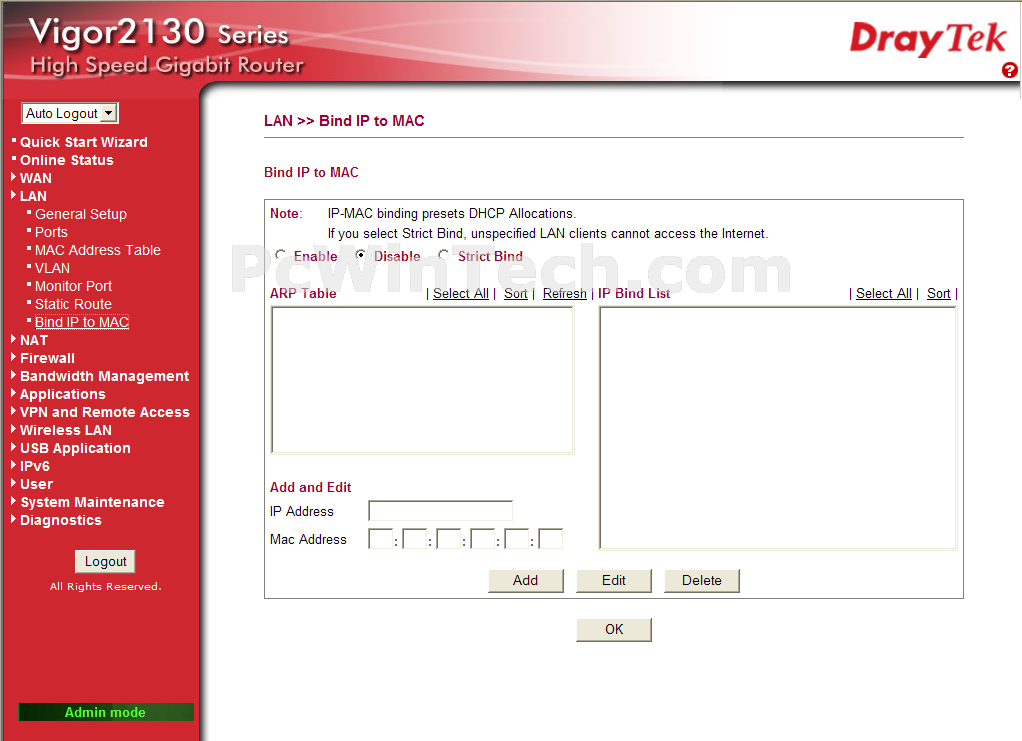The height and width of the screenshot is (741, 1022).
Task: Click the 'LAN >> Bind IP to MAC' heading
Action: coord(344,121)
